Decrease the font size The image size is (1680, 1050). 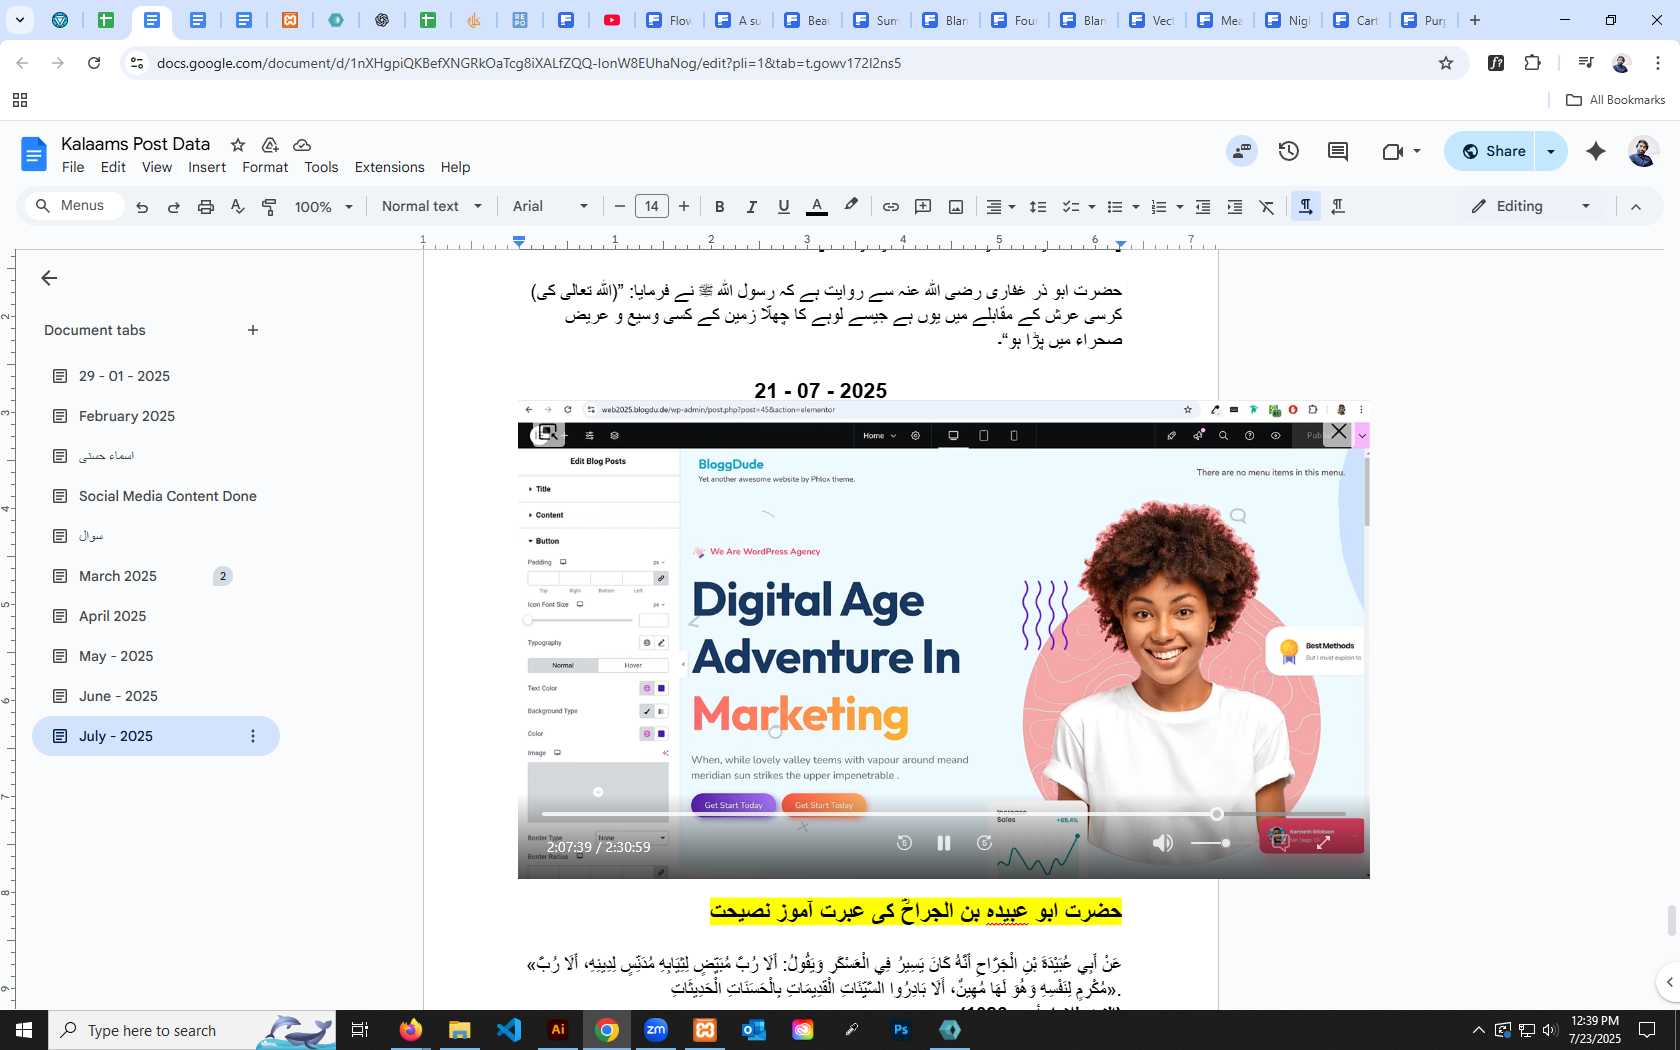pyautogui.click(x=620, y=207)
